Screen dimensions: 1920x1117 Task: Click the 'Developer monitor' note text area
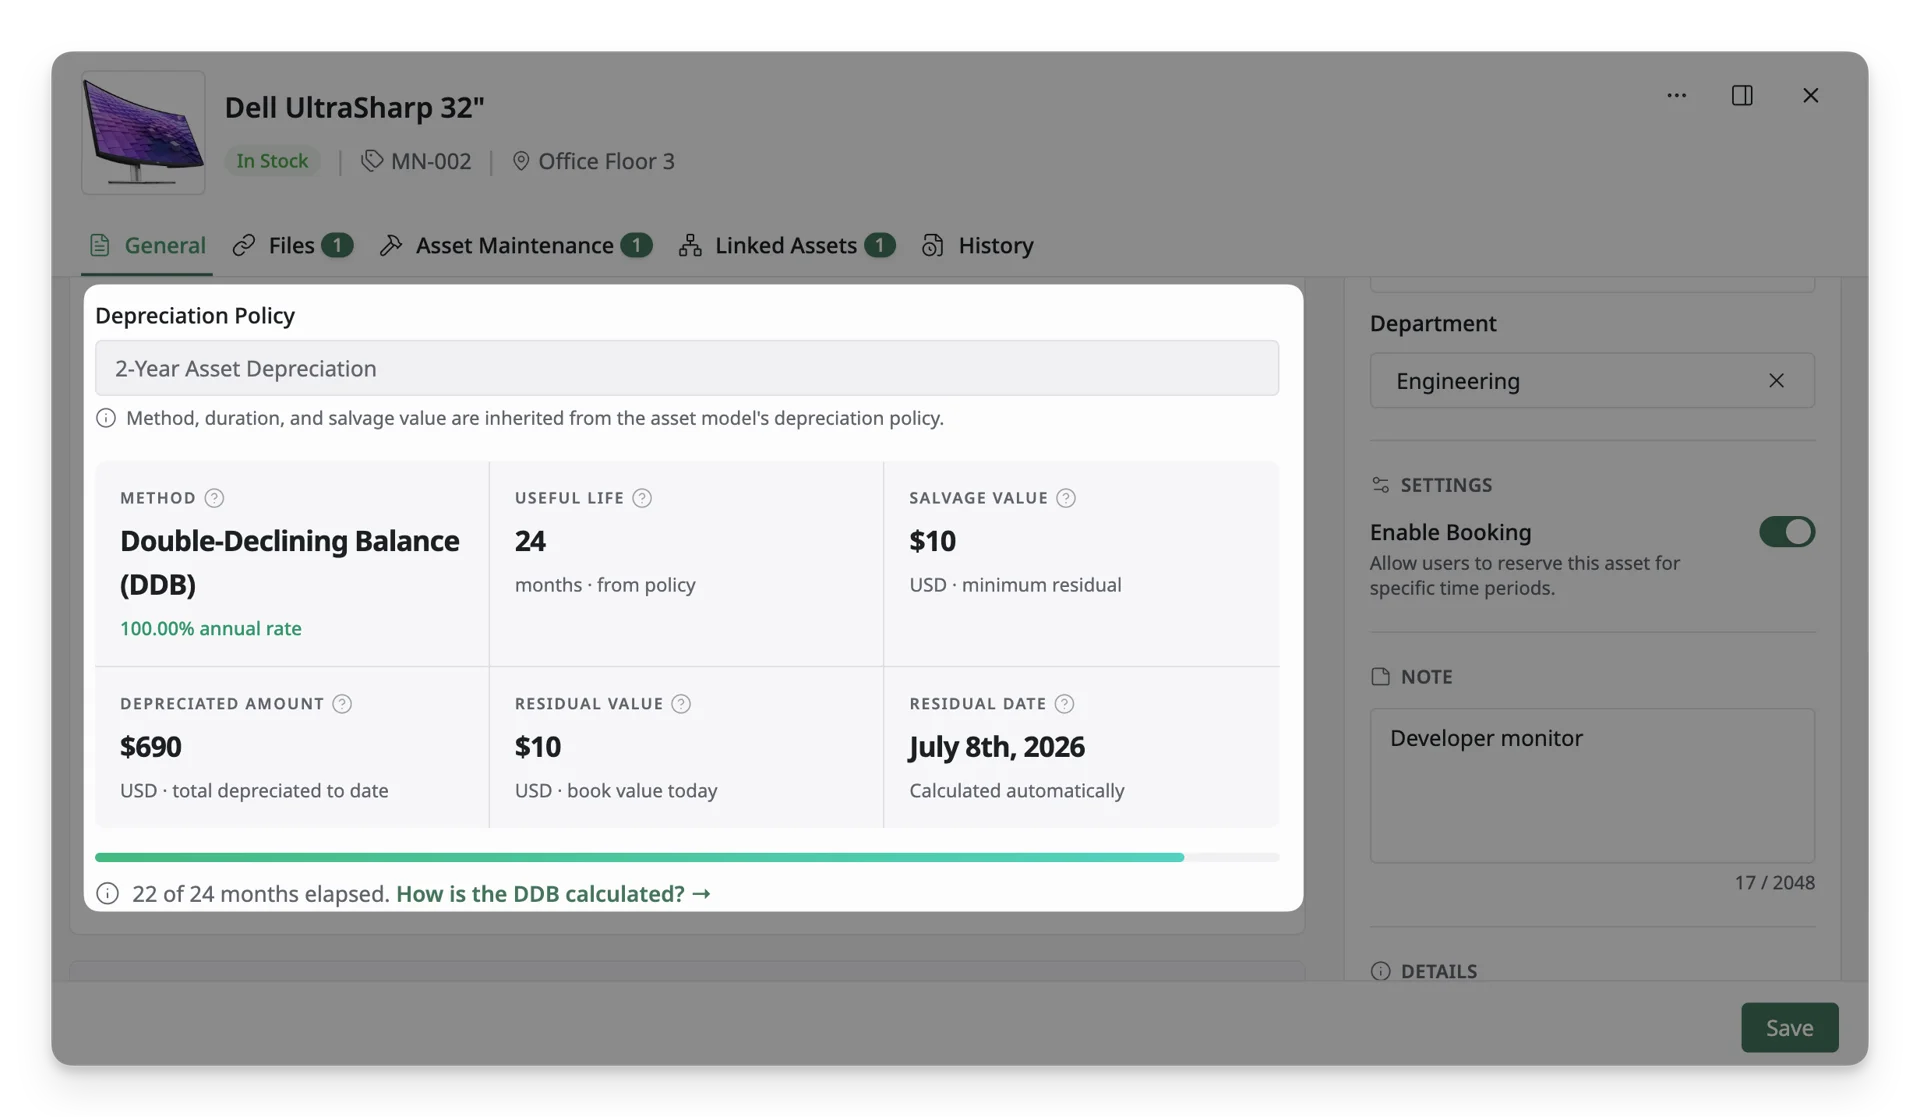click(1592, 786)
